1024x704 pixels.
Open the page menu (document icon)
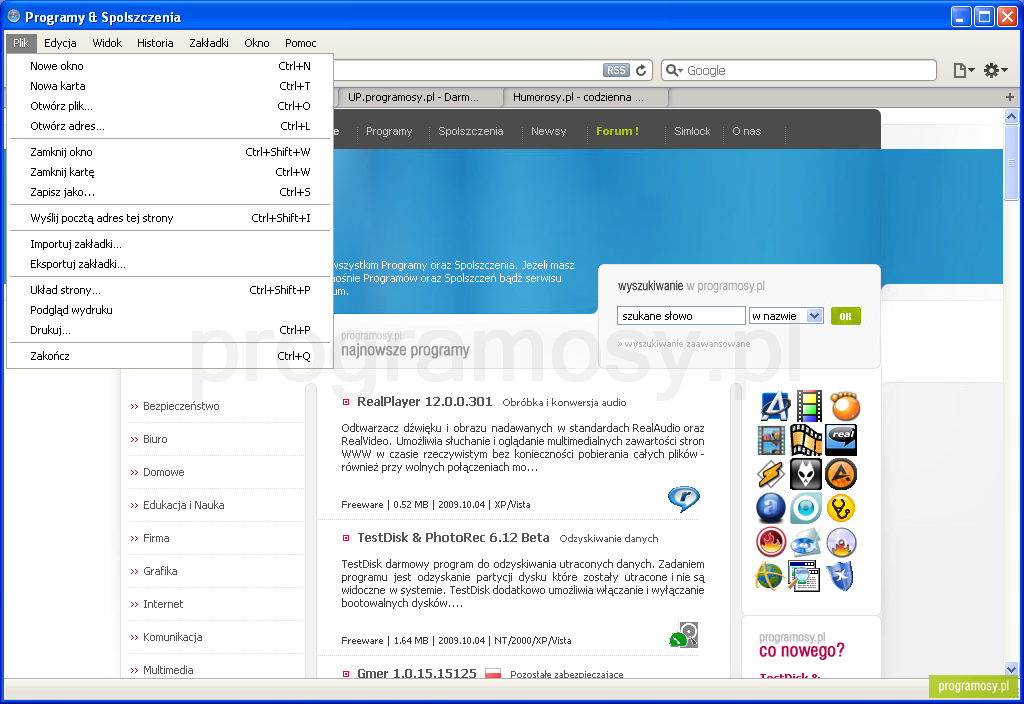click(x=963, y=71)
